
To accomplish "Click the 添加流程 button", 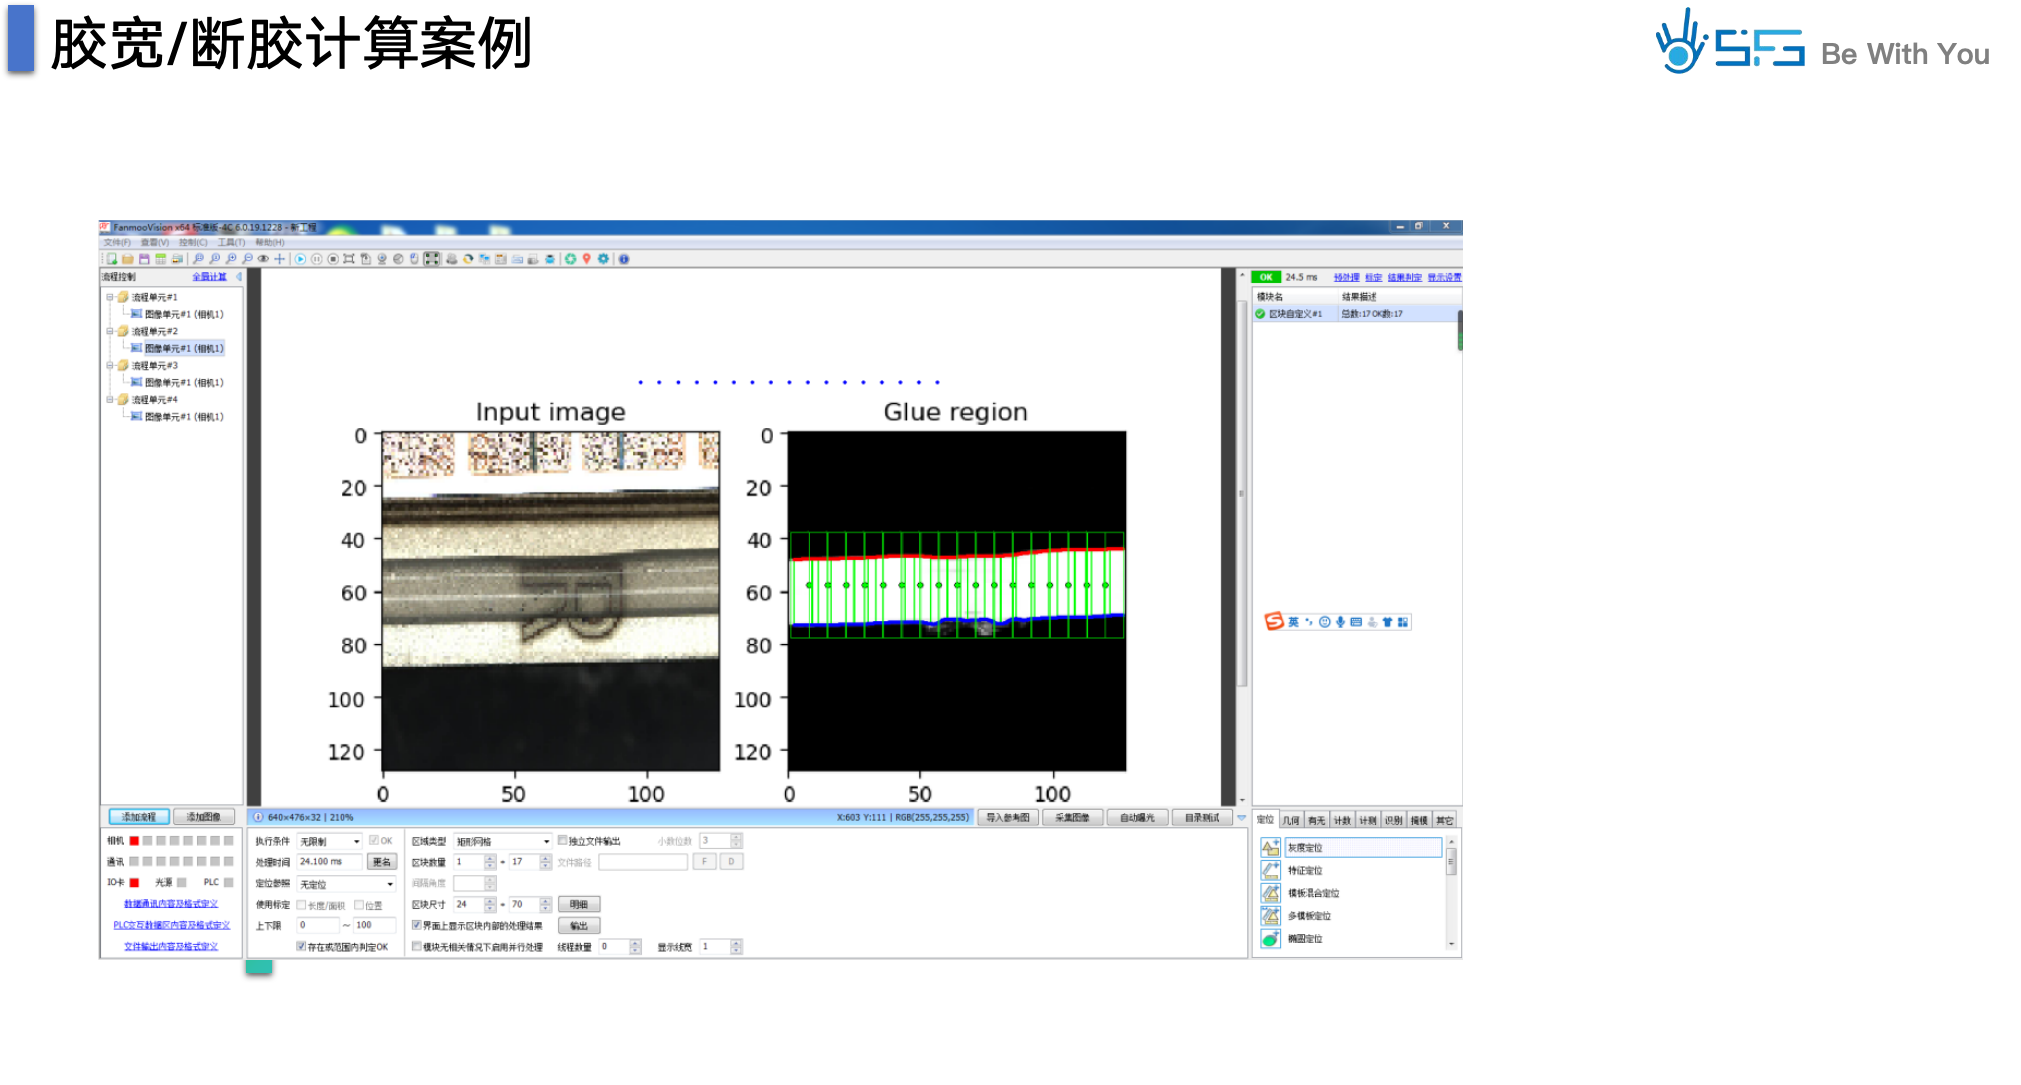I will click(x=139, y=817).
